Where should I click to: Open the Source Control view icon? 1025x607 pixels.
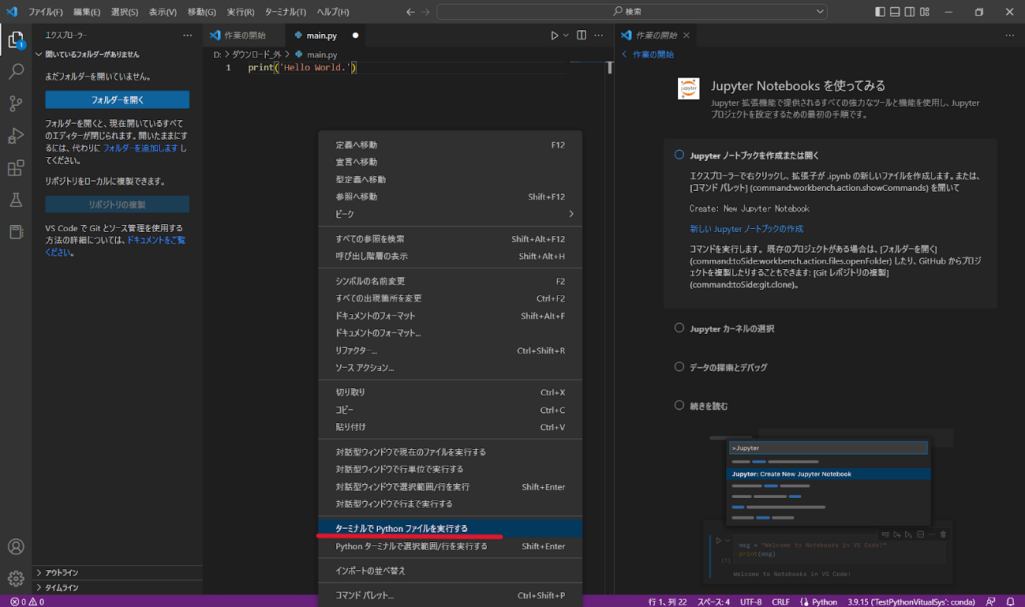(x=16, y=103)
